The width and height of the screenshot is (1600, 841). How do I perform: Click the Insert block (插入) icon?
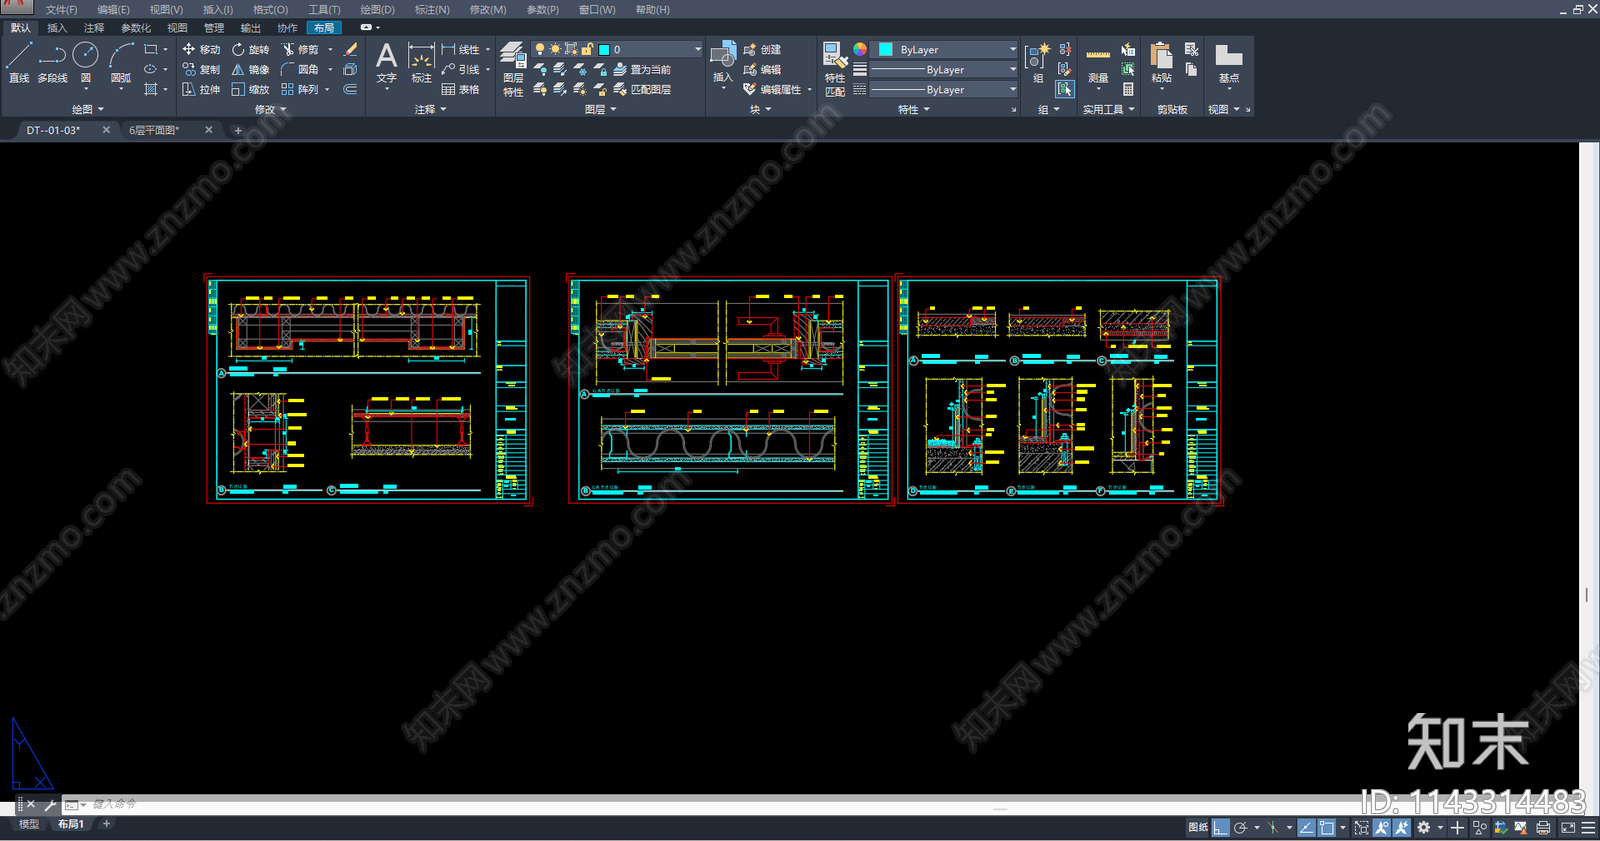coord(723,64)
